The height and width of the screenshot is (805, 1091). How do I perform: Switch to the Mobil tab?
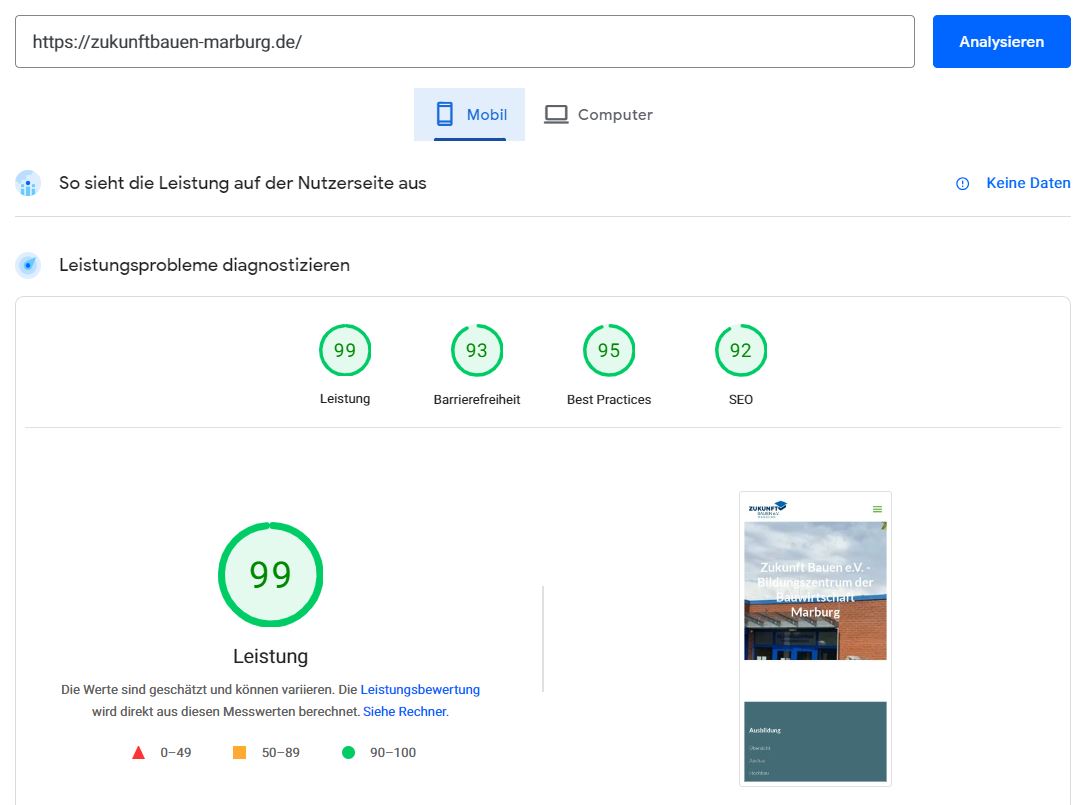469,115
